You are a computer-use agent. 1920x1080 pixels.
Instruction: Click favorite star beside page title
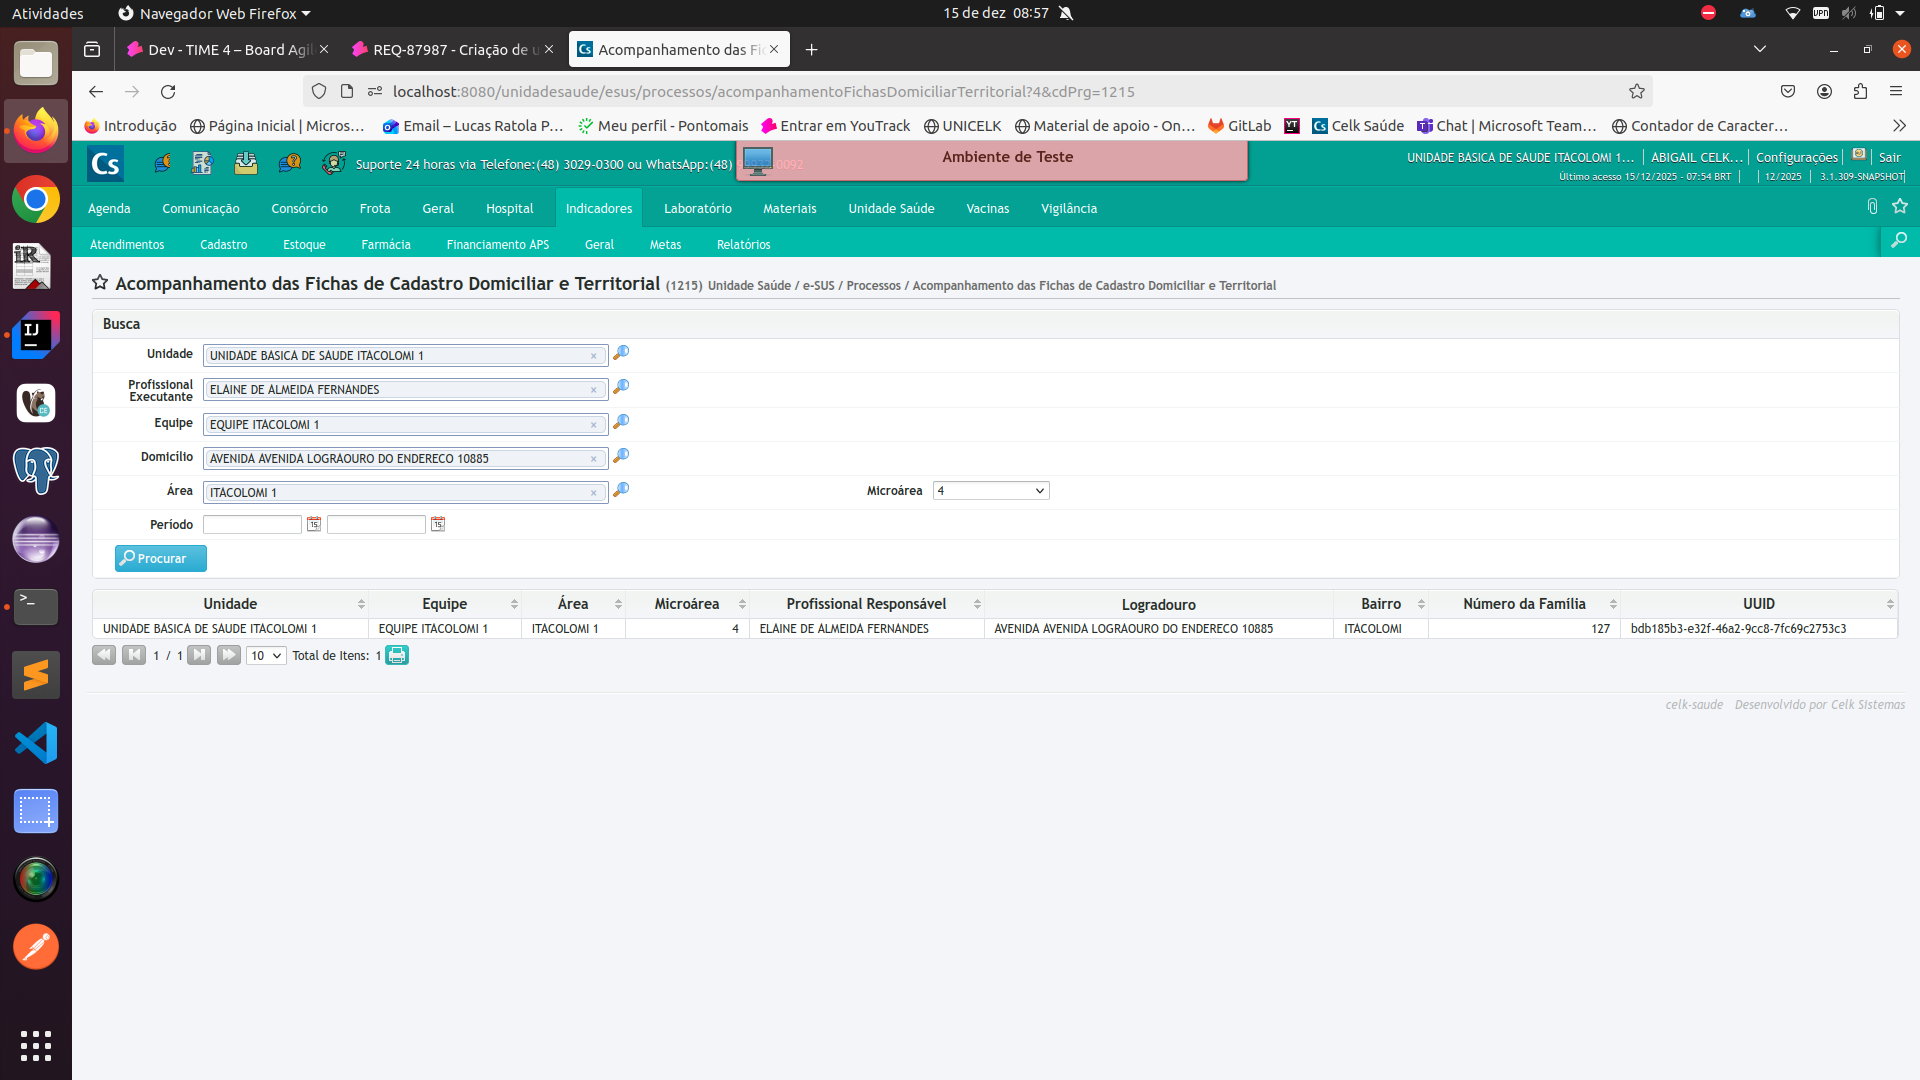click(x=100, y=283)
